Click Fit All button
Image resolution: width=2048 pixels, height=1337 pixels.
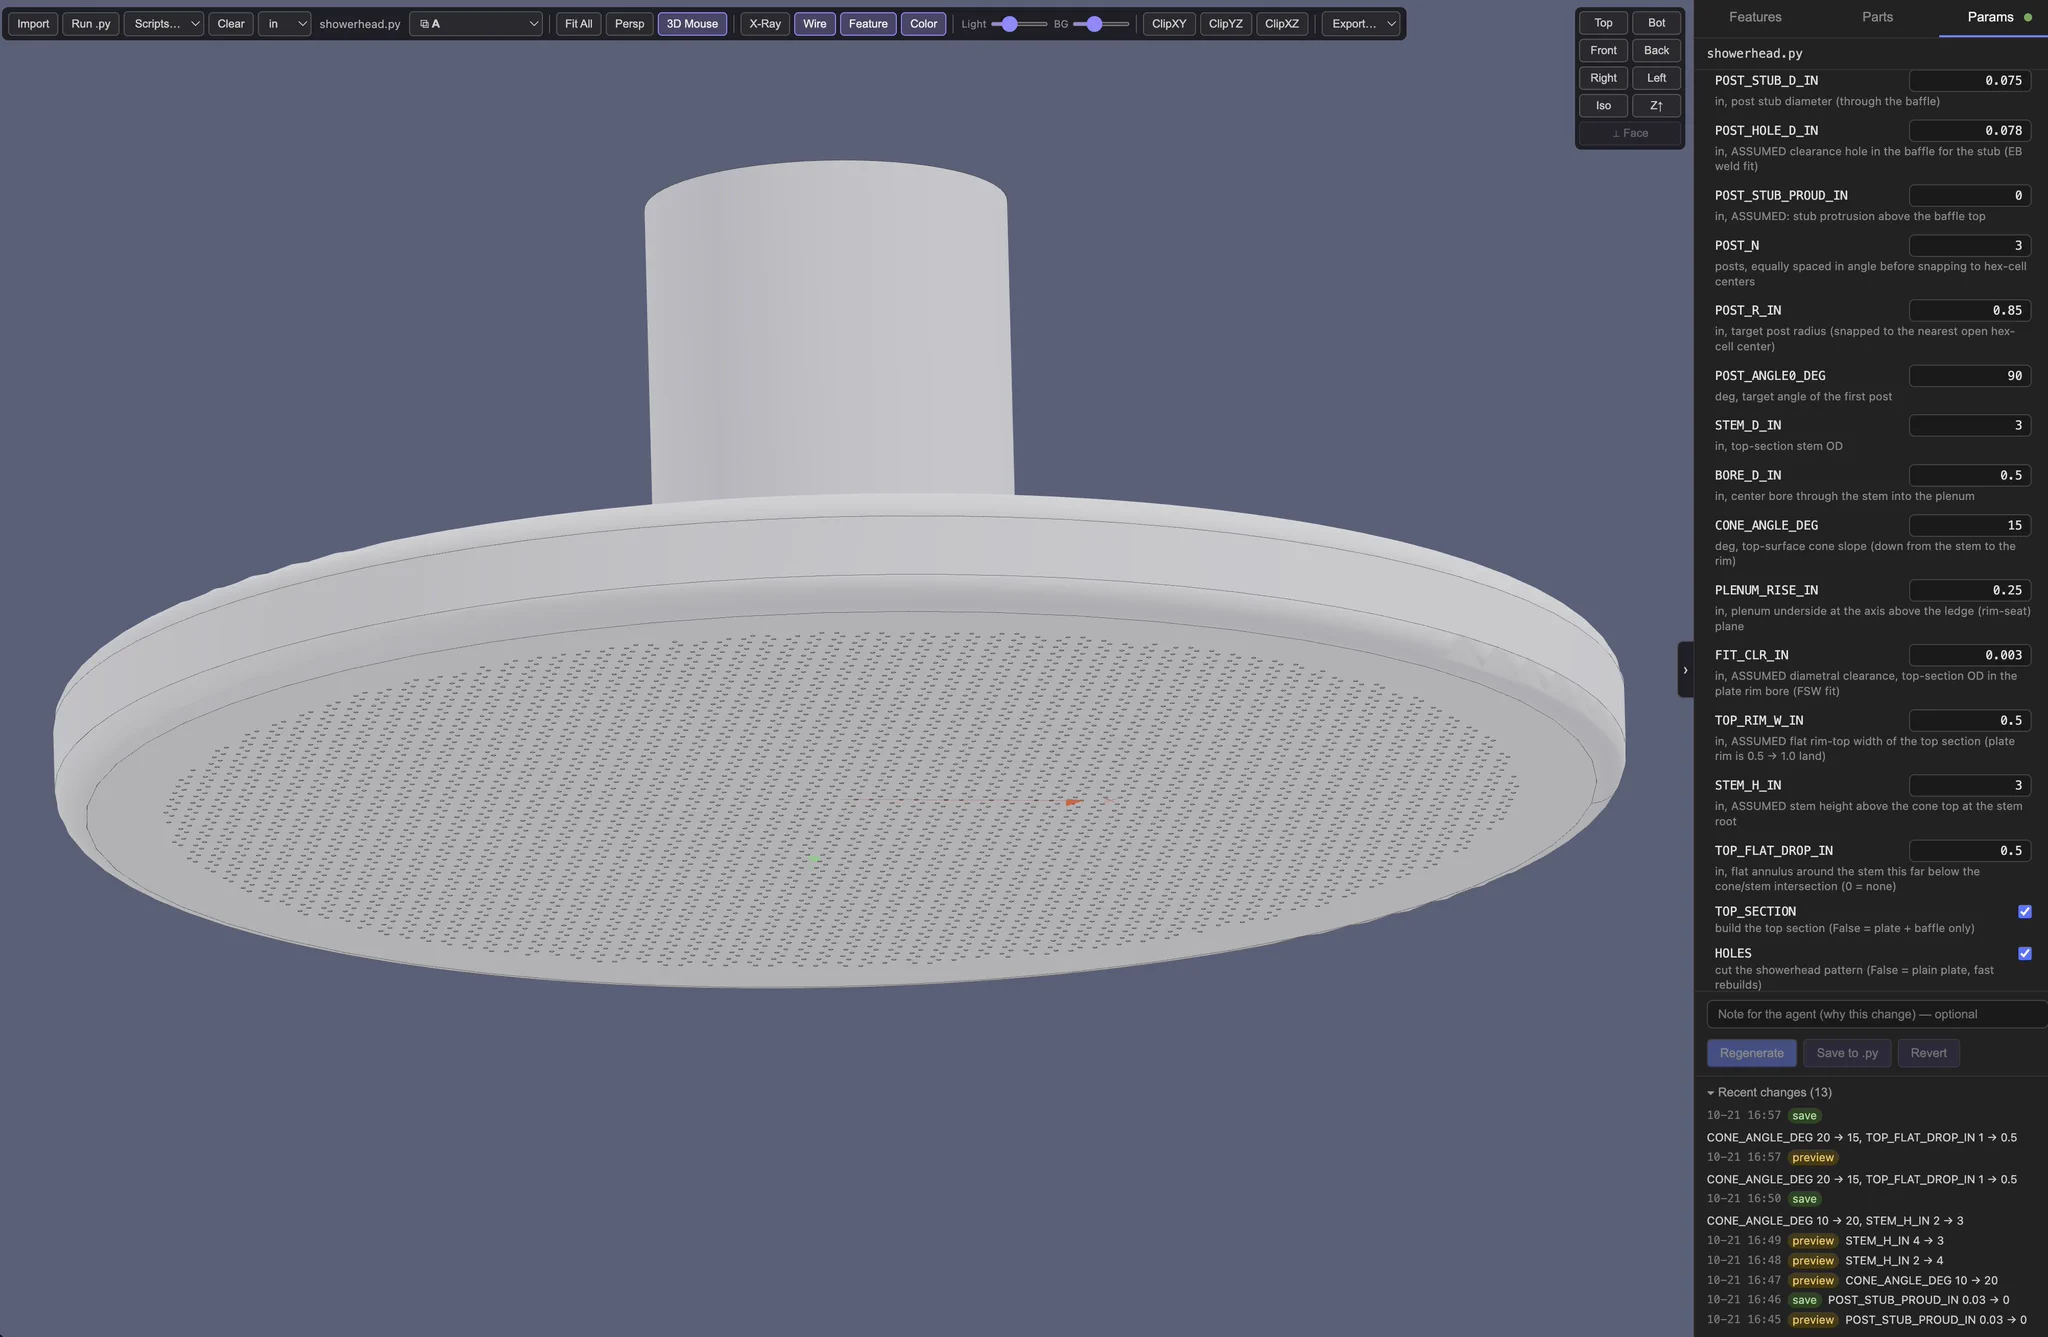click(x=579, y=24)
